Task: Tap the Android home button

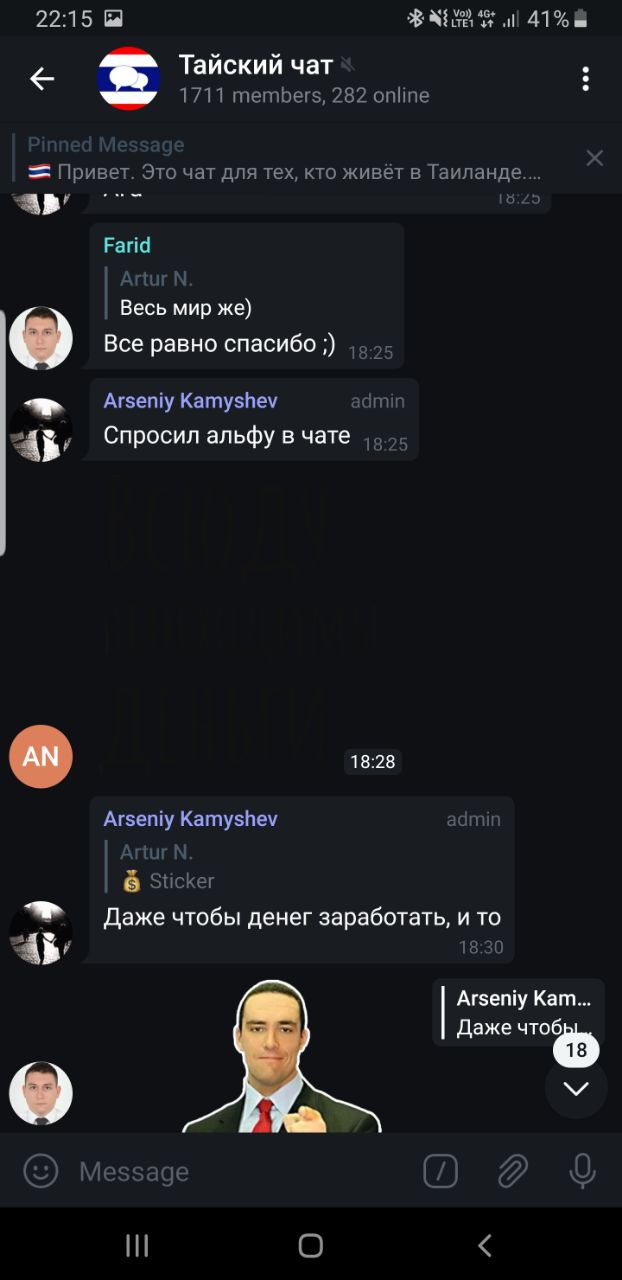Action: point(311,1245)
